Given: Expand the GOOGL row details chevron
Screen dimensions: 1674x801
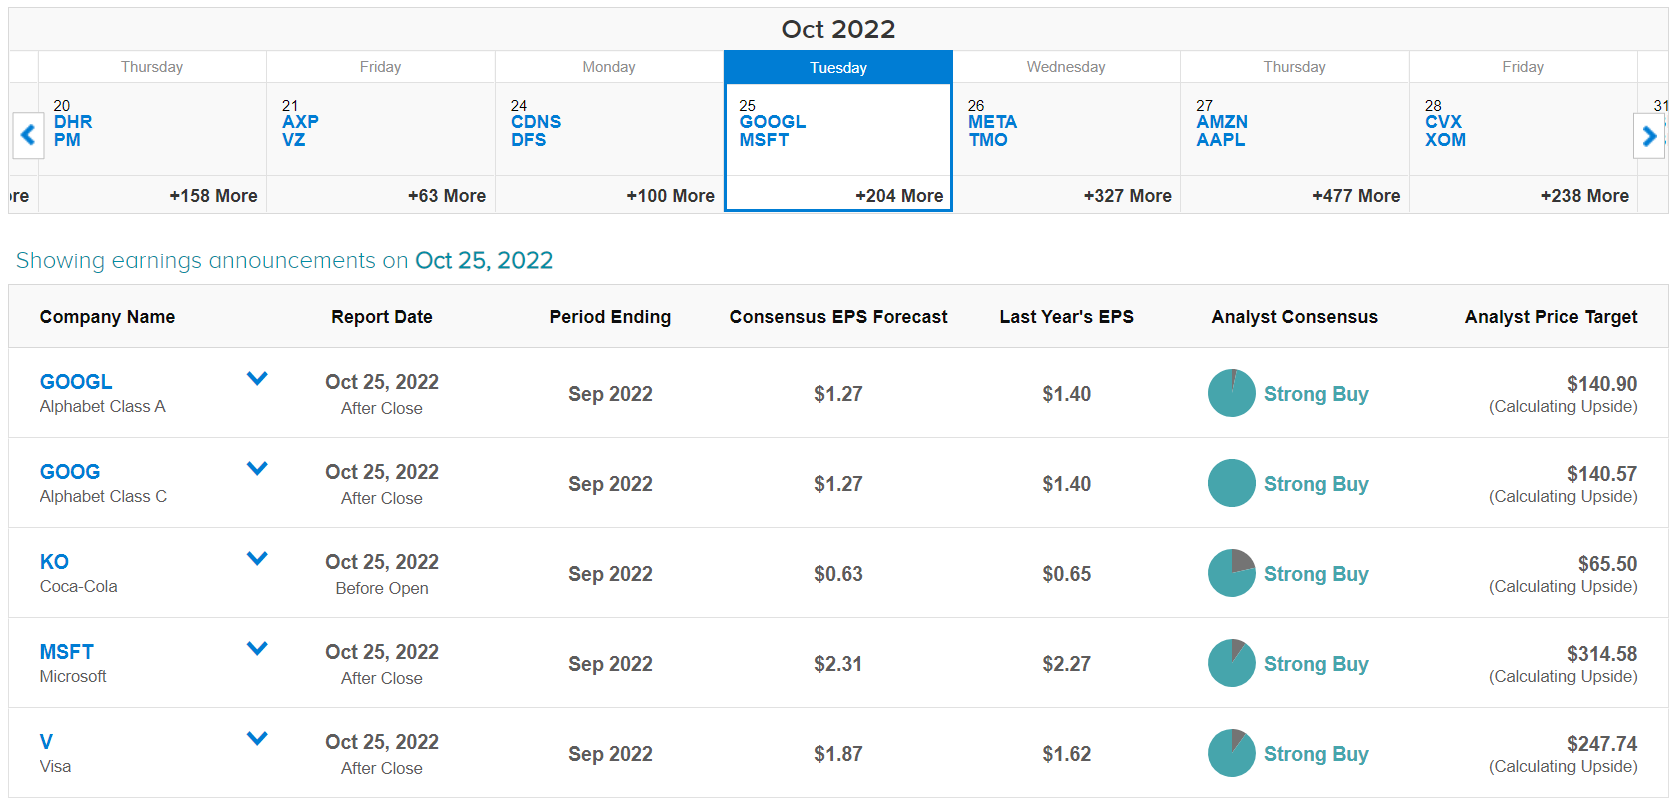Looking at the screenshot, I should [x=257, y=378].
